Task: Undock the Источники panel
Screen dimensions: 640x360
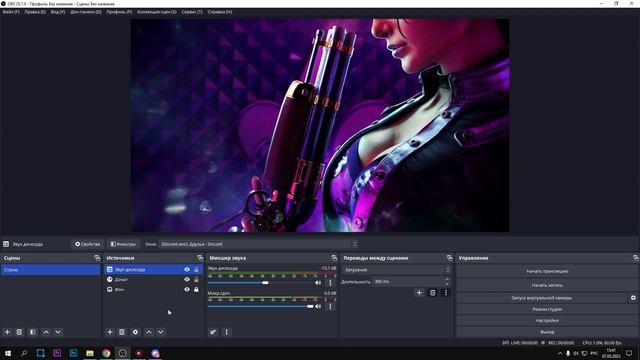Action: point(200,258)
